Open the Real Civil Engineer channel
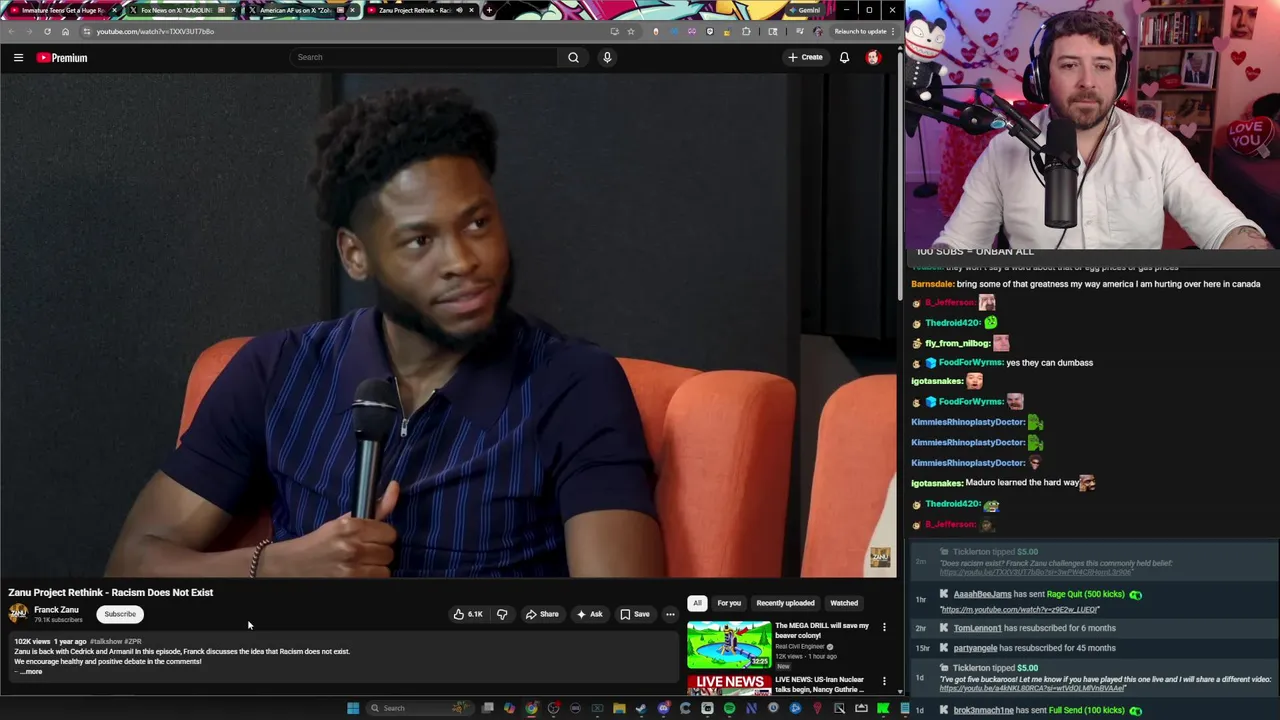 (x=800, y=647)
